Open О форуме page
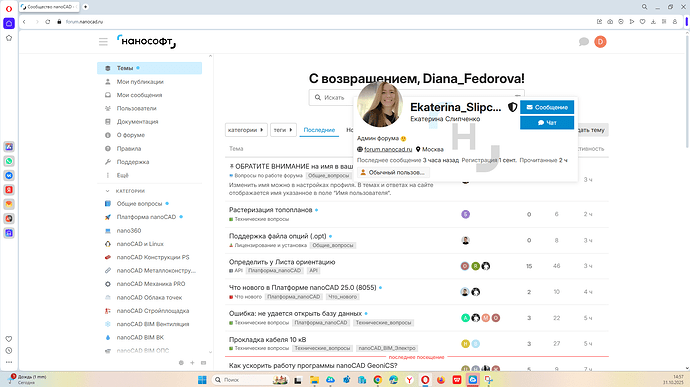The width and height of the screenshot is (690, 387). (x=131, y=135)
